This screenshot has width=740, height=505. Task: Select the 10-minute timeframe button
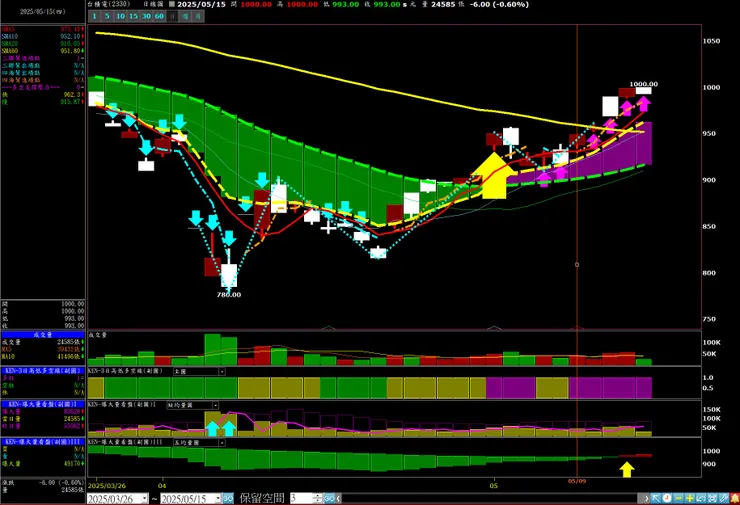click(120, 16)
